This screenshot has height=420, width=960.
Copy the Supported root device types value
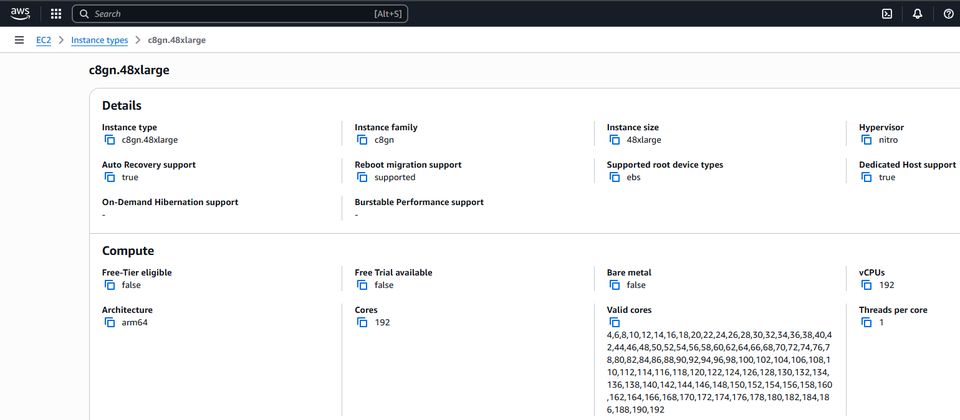(615, 177)
